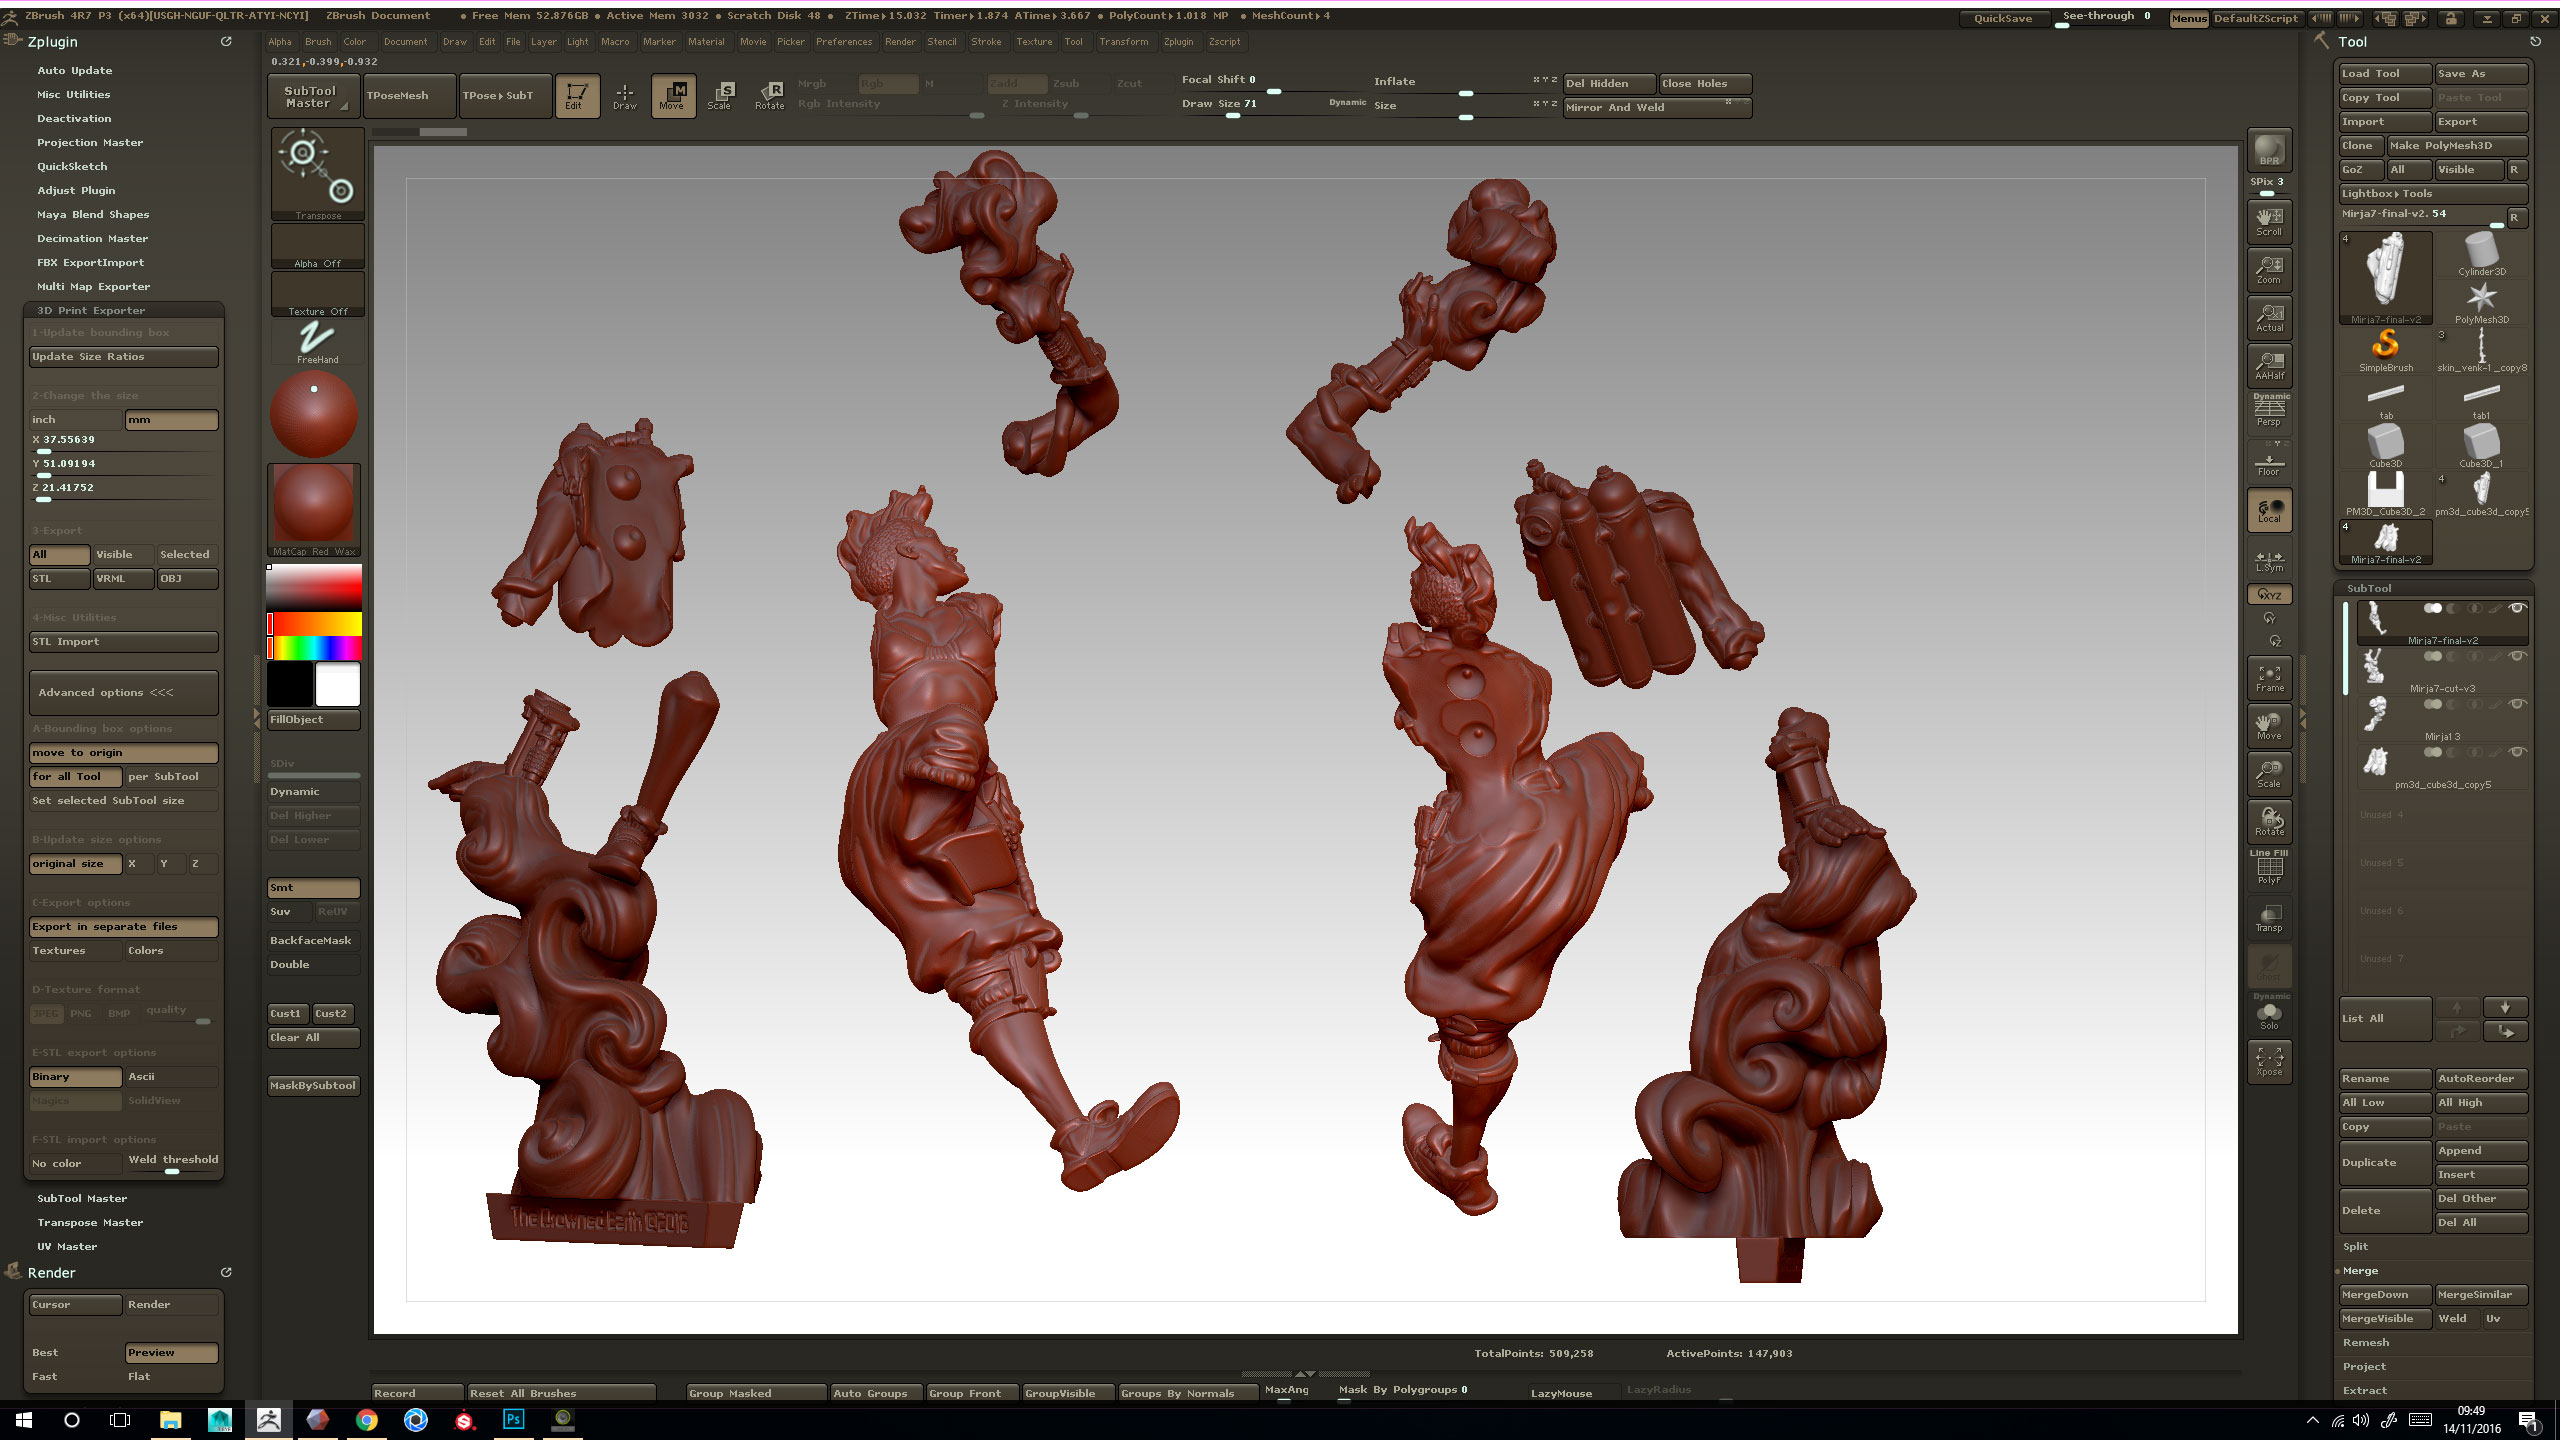Select the SimpleBrush tool thumbnail
This screenshot has height=1440, width=2560.
(x=2386, y=349)
